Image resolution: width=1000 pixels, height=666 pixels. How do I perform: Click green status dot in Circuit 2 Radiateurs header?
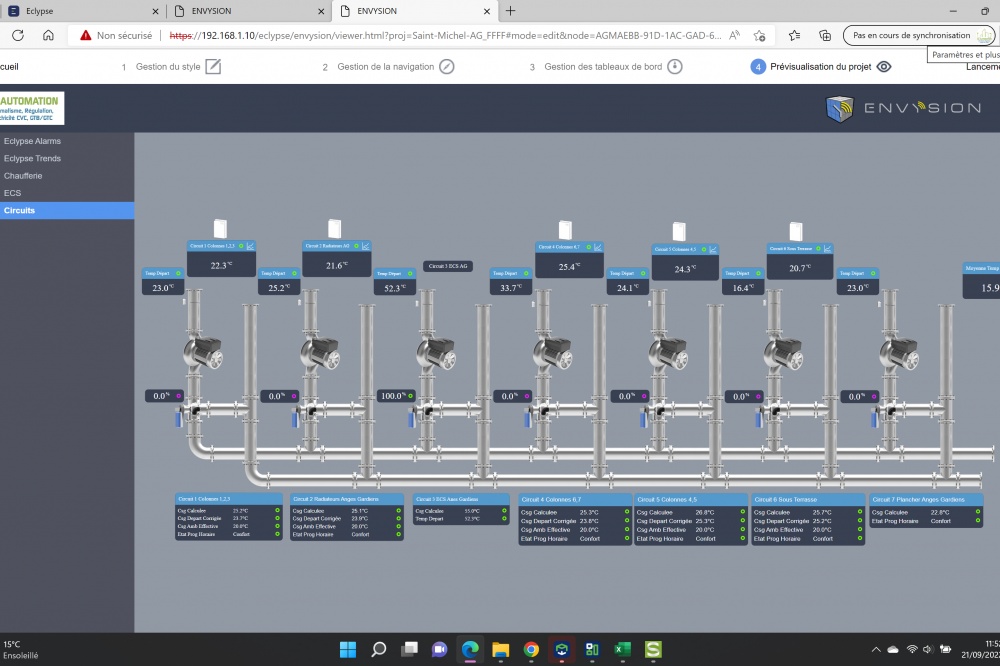pos(357,246)
